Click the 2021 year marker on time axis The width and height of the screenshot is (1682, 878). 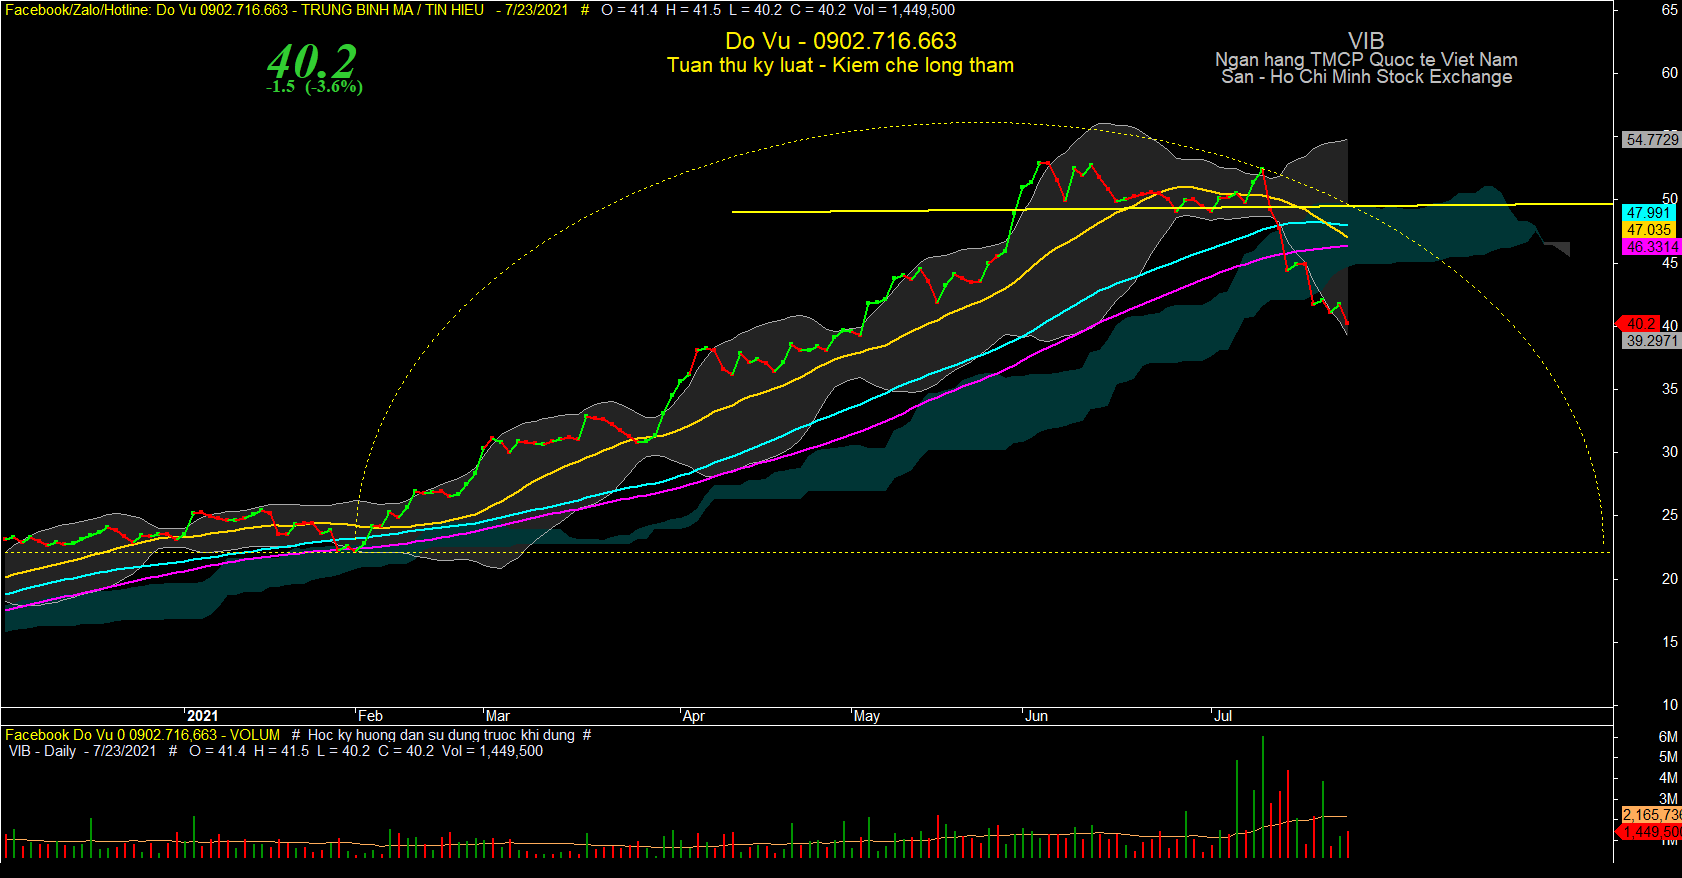(202, 716)
